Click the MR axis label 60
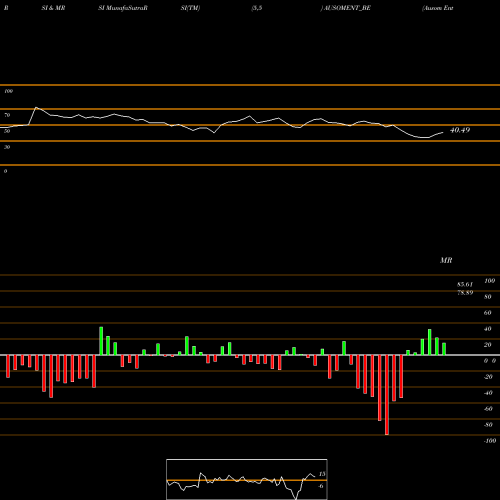This screenshot has width=500, height=500. point(488,313)
